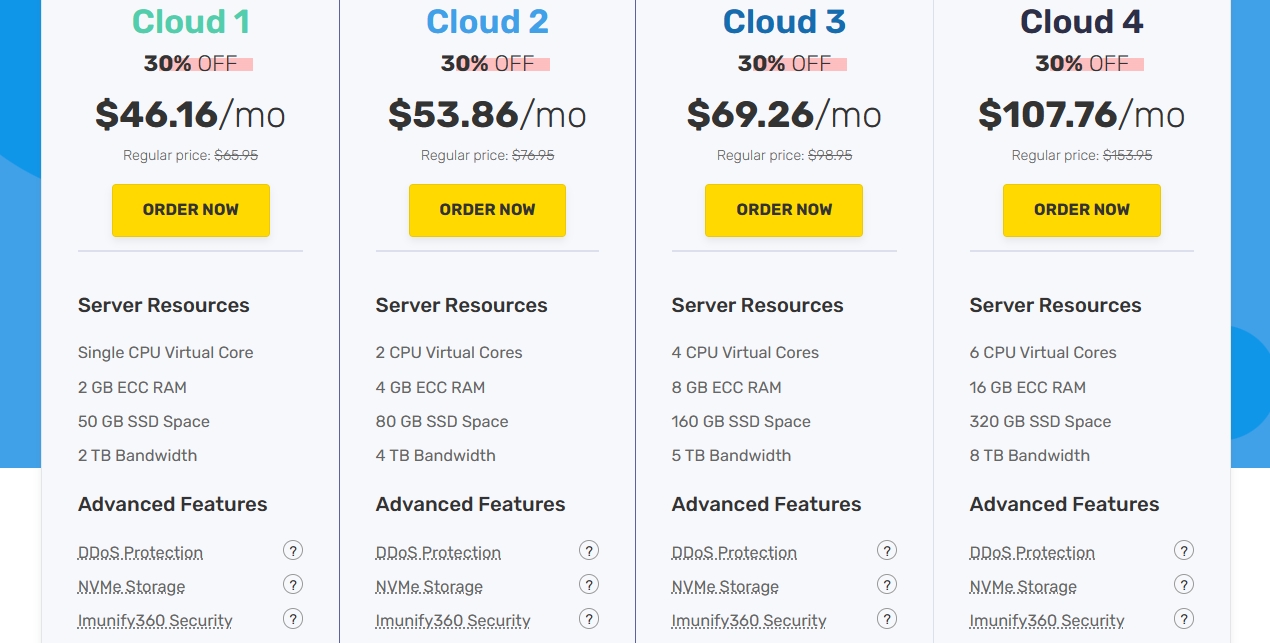This screenshot has width=1270, height=643.
Task: Click help icon for Cloud 3 Imunify360 Security
Action: (886, 618)
